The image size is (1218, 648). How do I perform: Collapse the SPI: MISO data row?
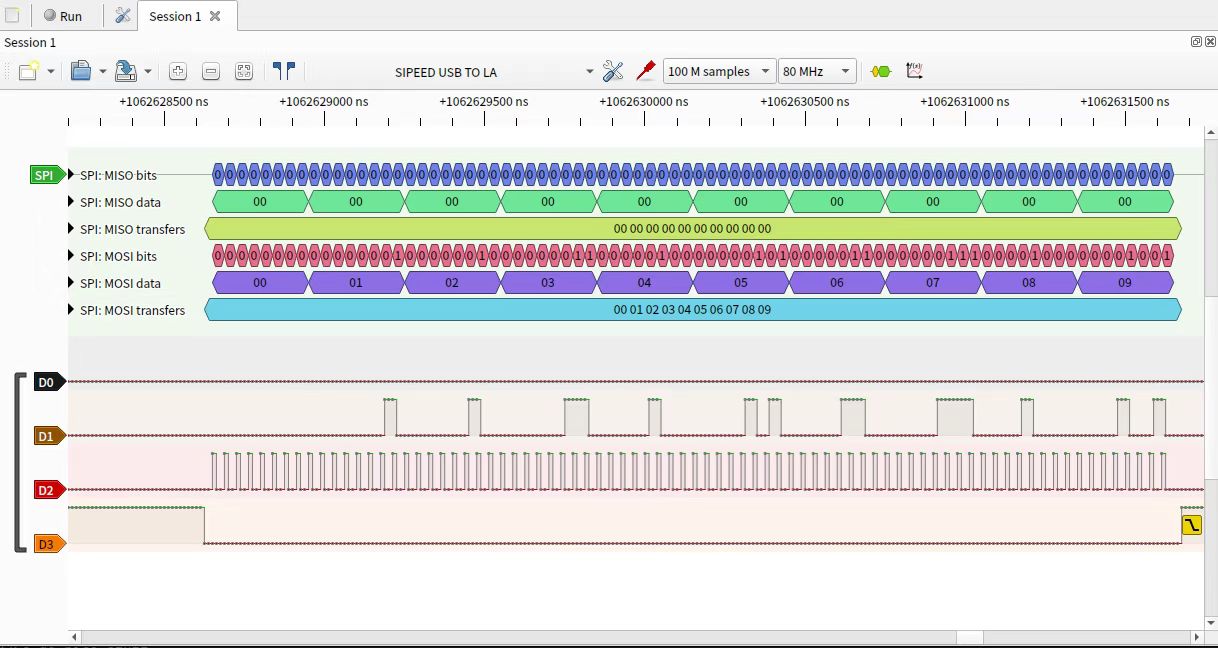pos(71,202)
